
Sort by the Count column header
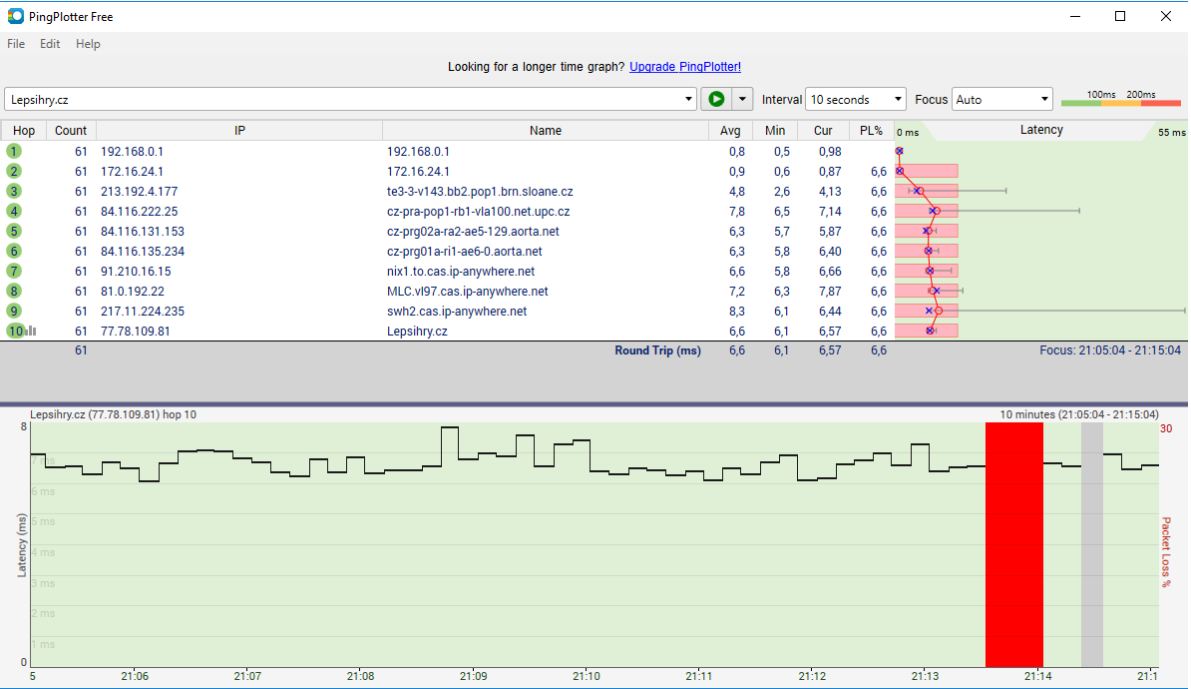pyautogui.click(x=71, y=131)
